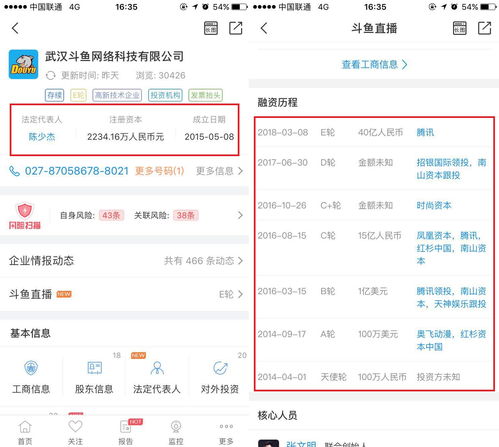Tap the share icon on the left screen

point(236,28)
